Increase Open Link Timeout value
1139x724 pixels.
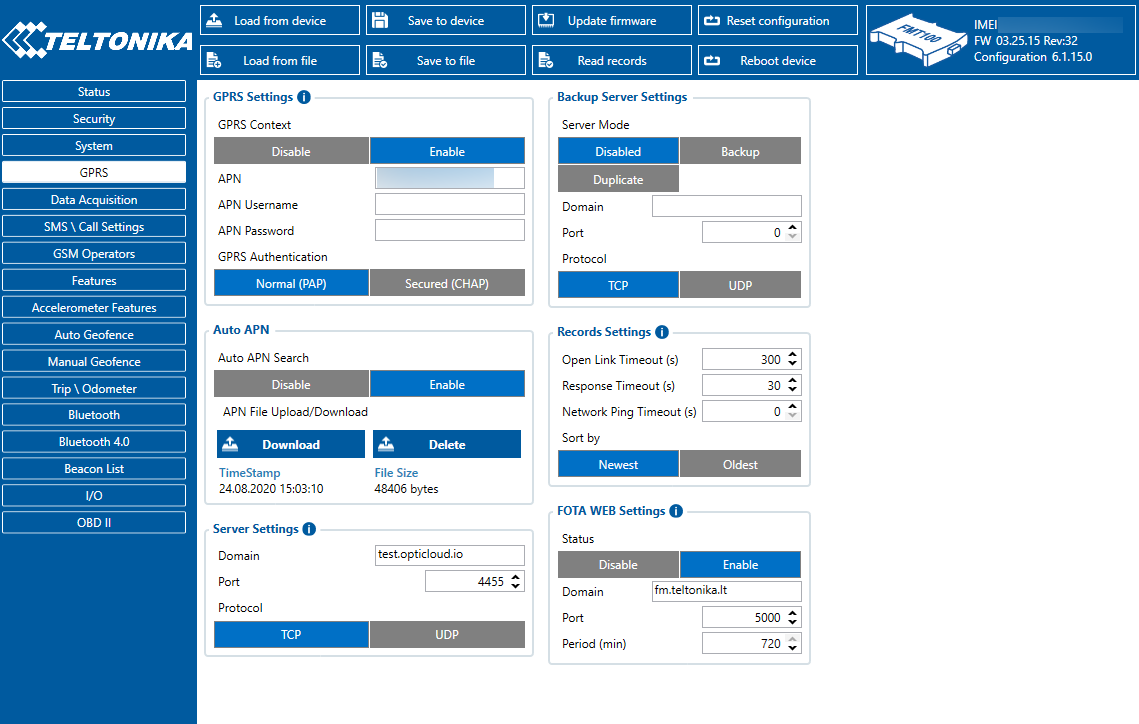pyautogui.click(x=793, y=355)
